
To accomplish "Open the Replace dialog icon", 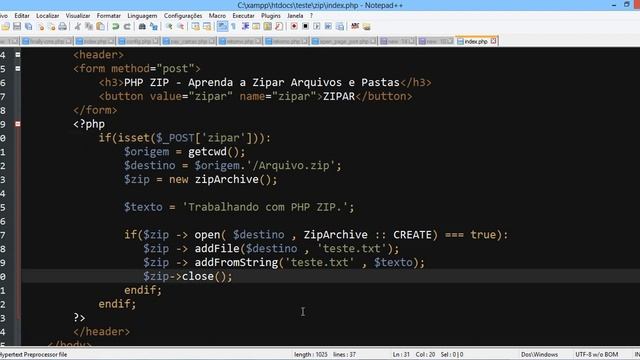I will [x=154, y=27].
